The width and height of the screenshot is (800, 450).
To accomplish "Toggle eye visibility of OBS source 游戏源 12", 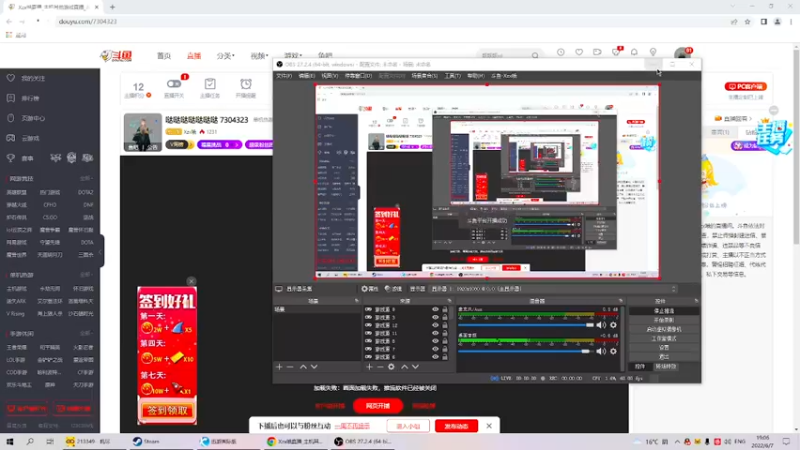I will click(x=435, y=325).
